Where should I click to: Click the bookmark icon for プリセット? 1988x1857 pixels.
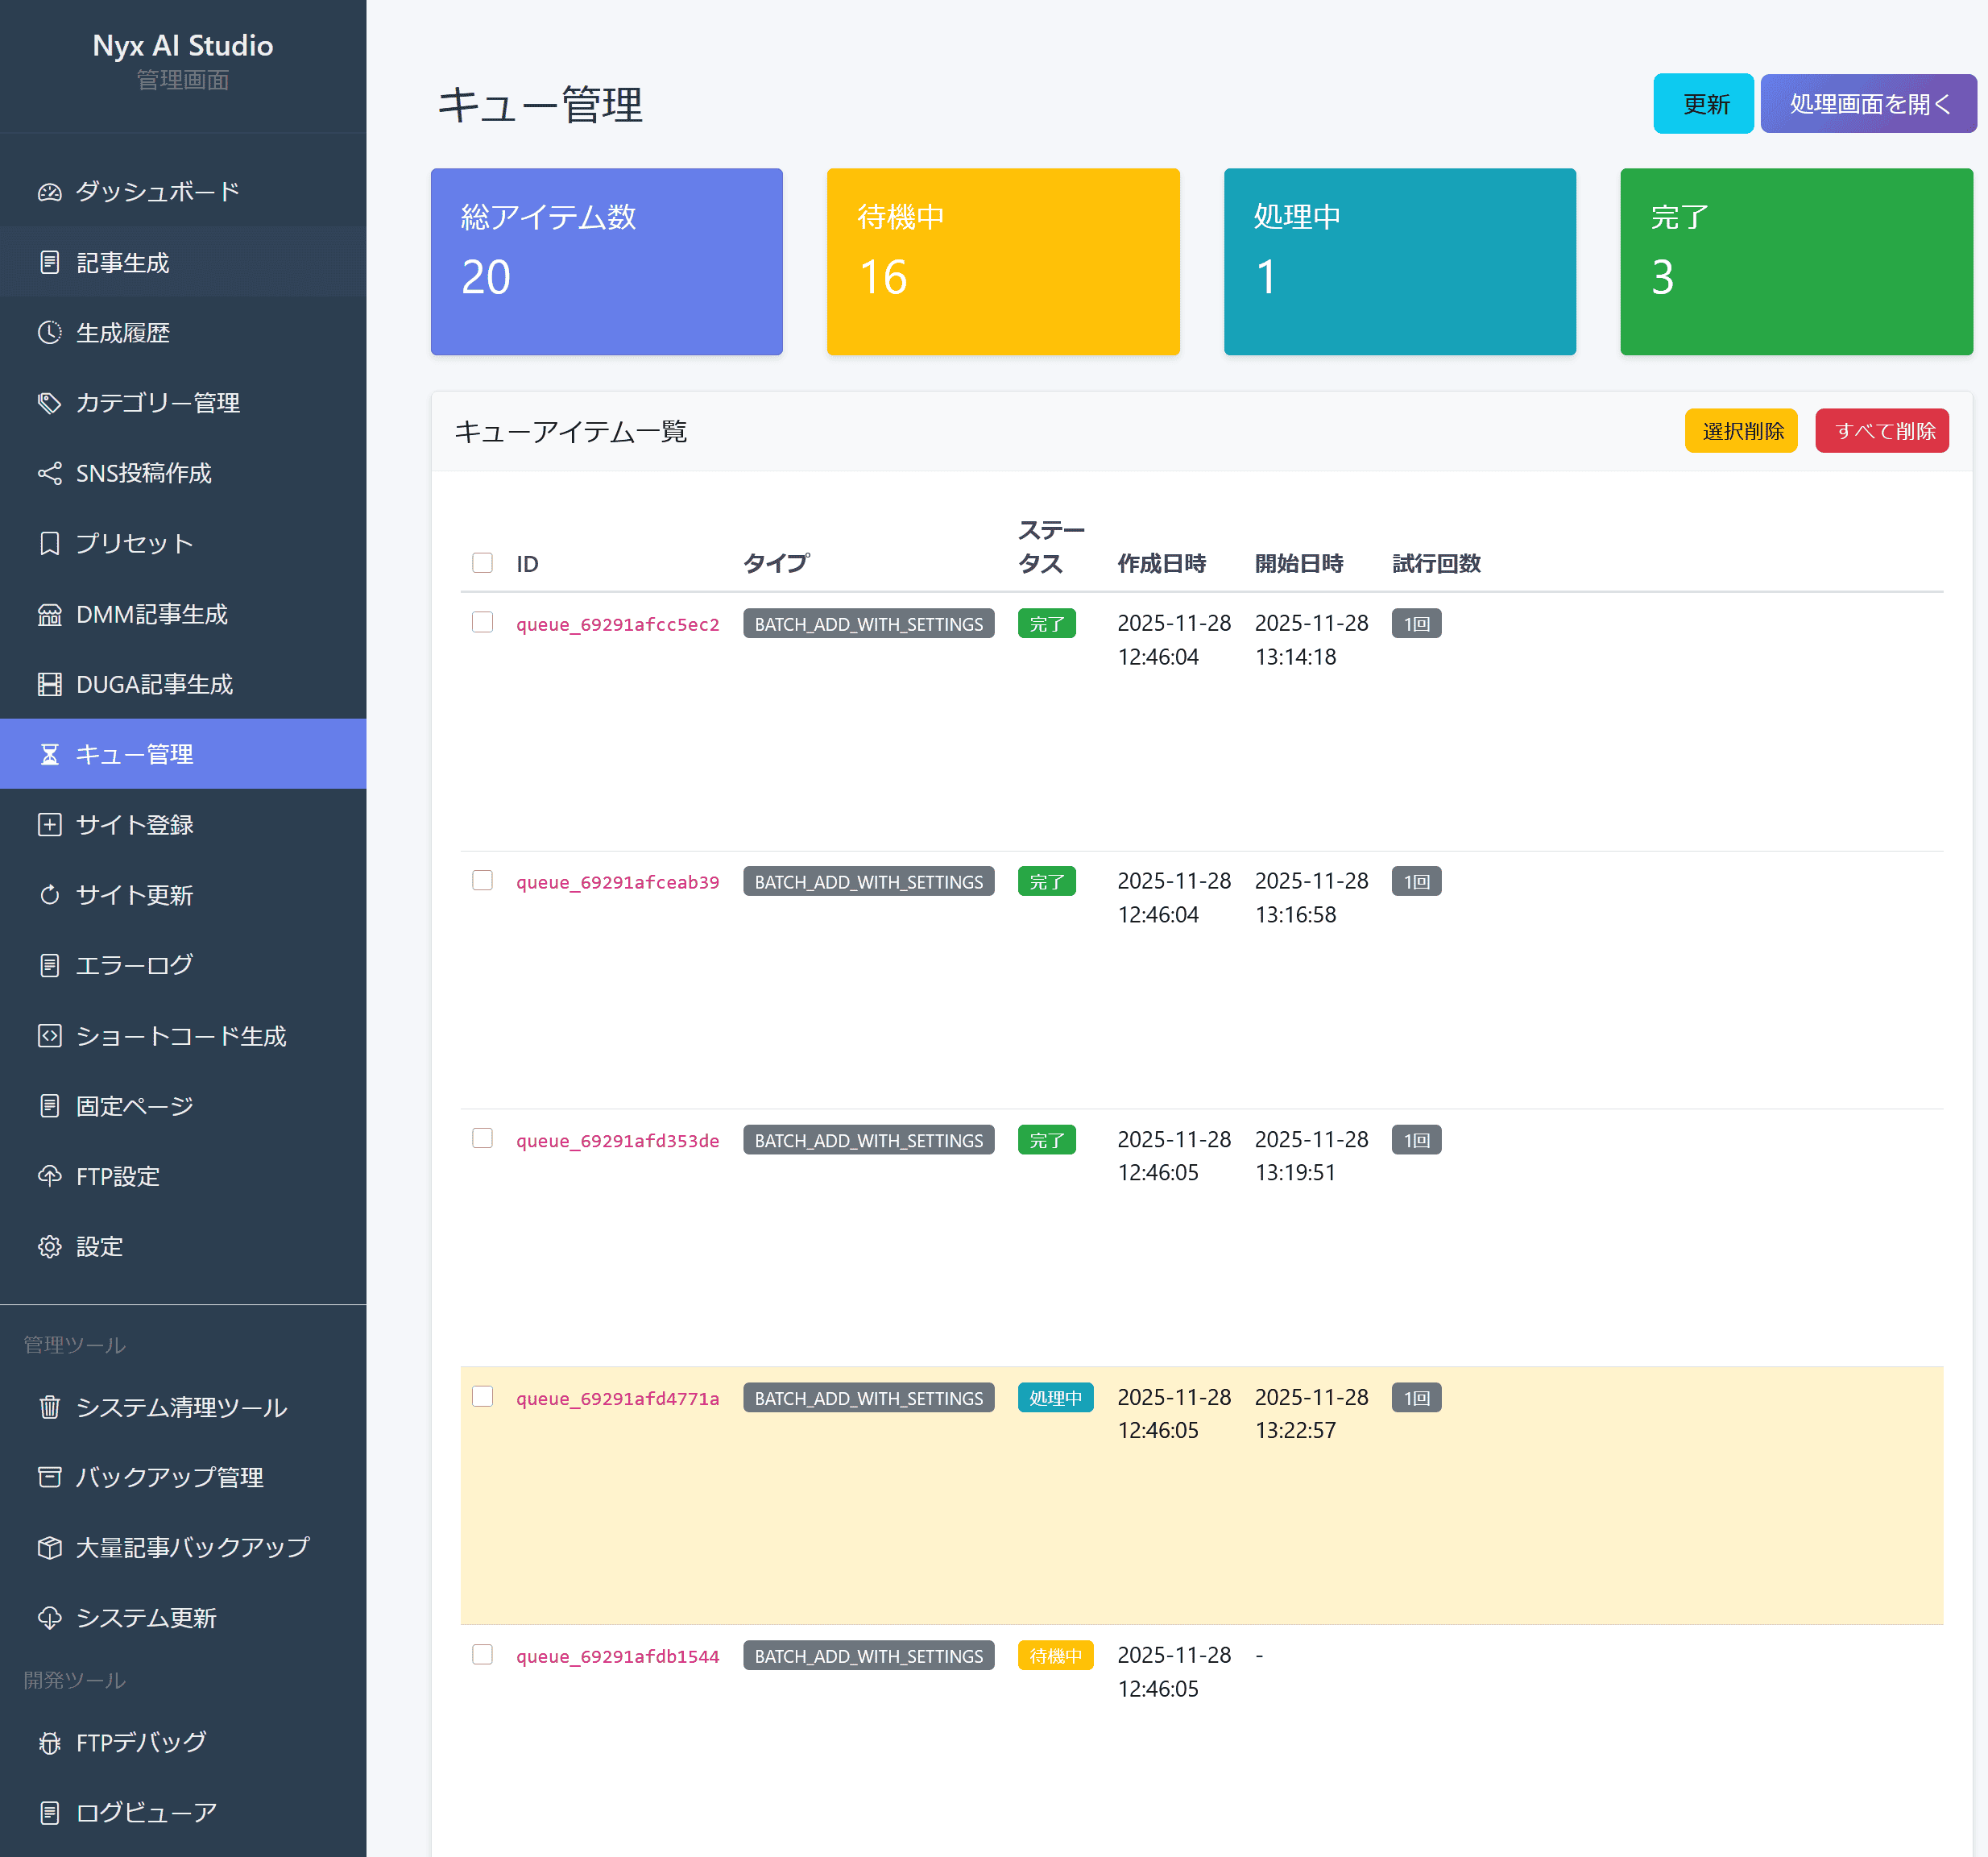pos(49,543)
